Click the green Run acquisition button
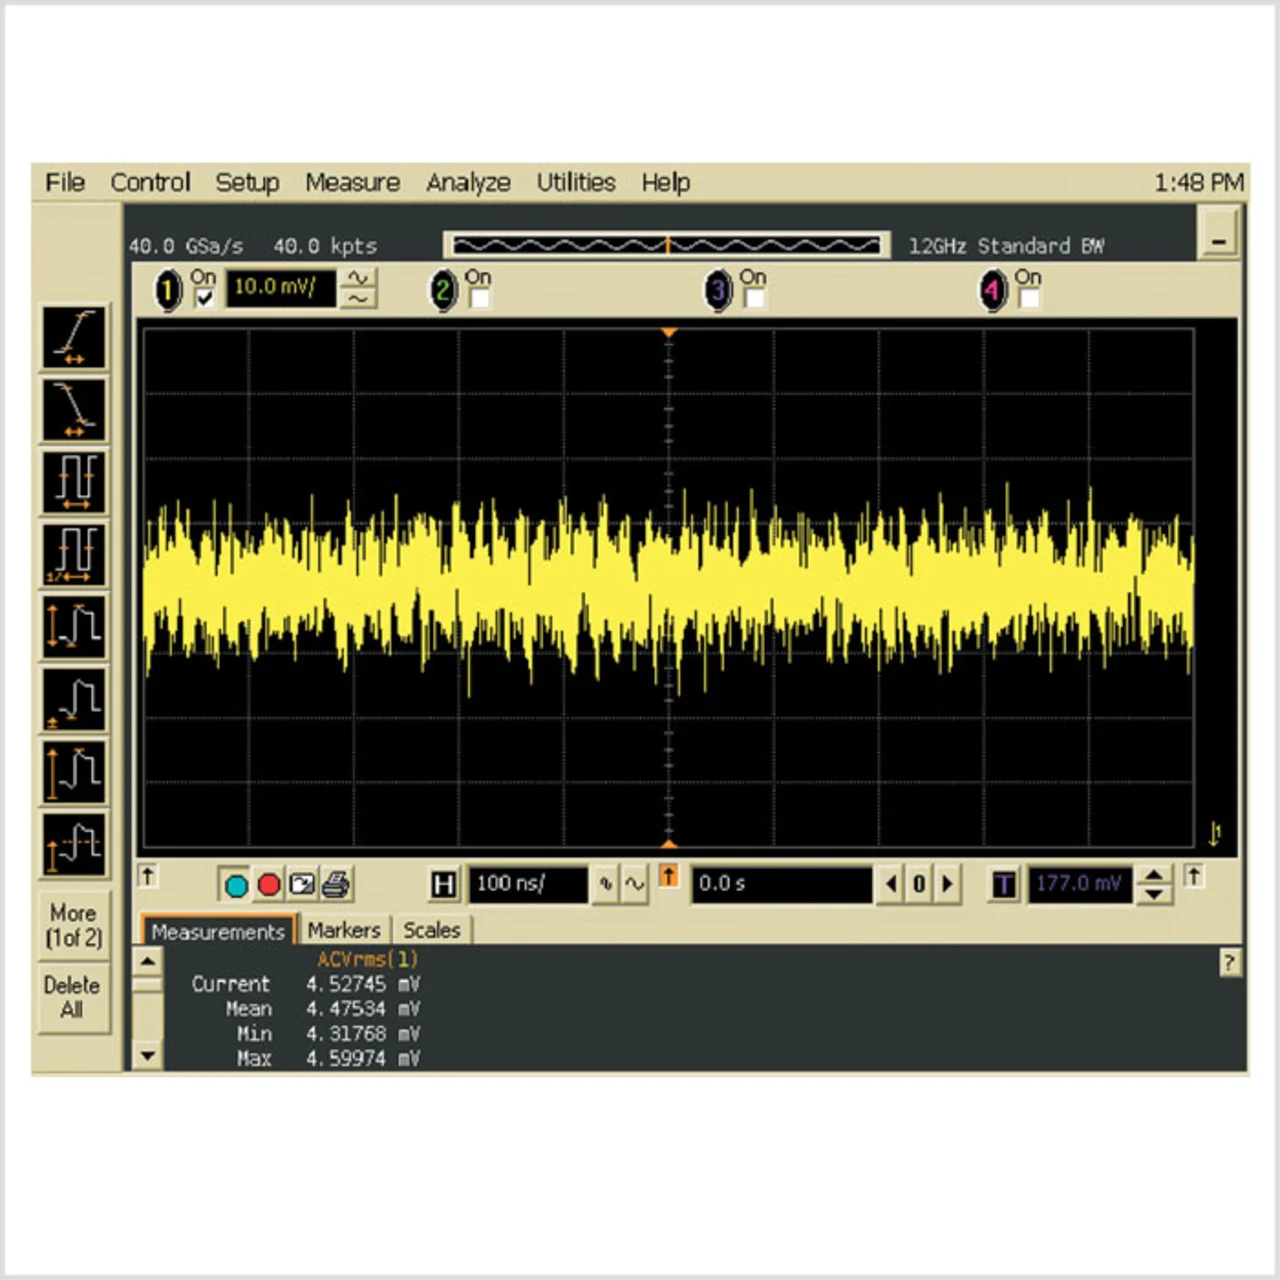The width and height of the screenshot is (1280, 1280). click(x=237, y=885)
